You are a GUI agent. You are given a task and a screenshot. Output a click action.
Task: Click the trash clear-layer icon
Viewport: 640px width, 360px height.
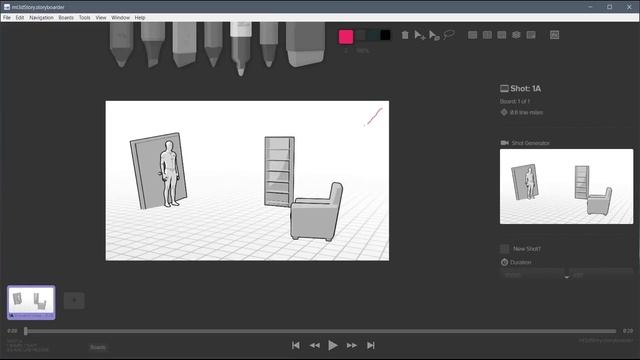[x=405, y=35]
